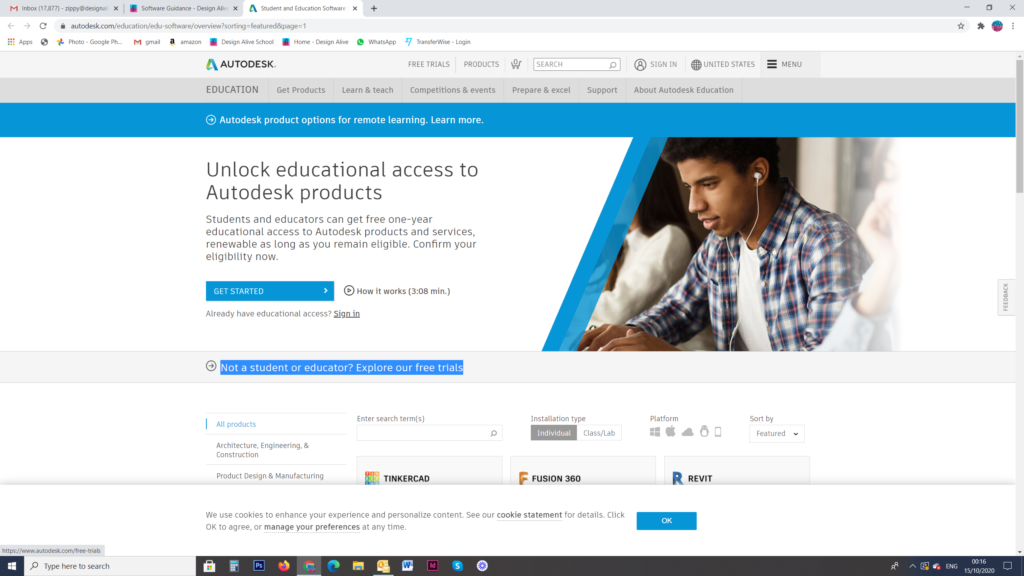Expand Competitions & events menu
Image resolution: width=1024 pixels, height=576 pixels.
(x=453, y=90)
